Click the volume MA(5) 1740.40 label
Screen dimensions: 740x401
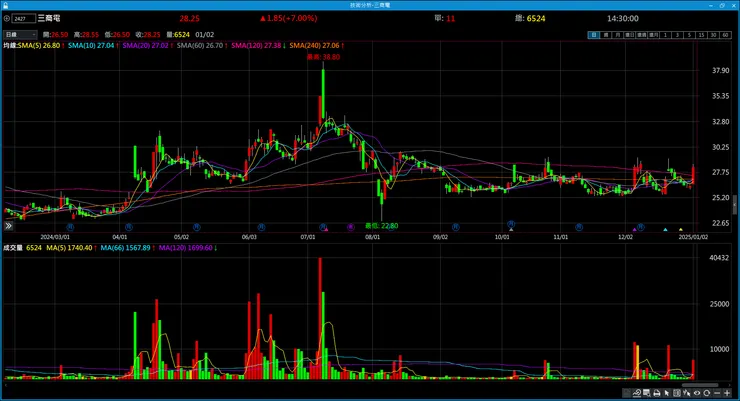[x=69, y=248]
